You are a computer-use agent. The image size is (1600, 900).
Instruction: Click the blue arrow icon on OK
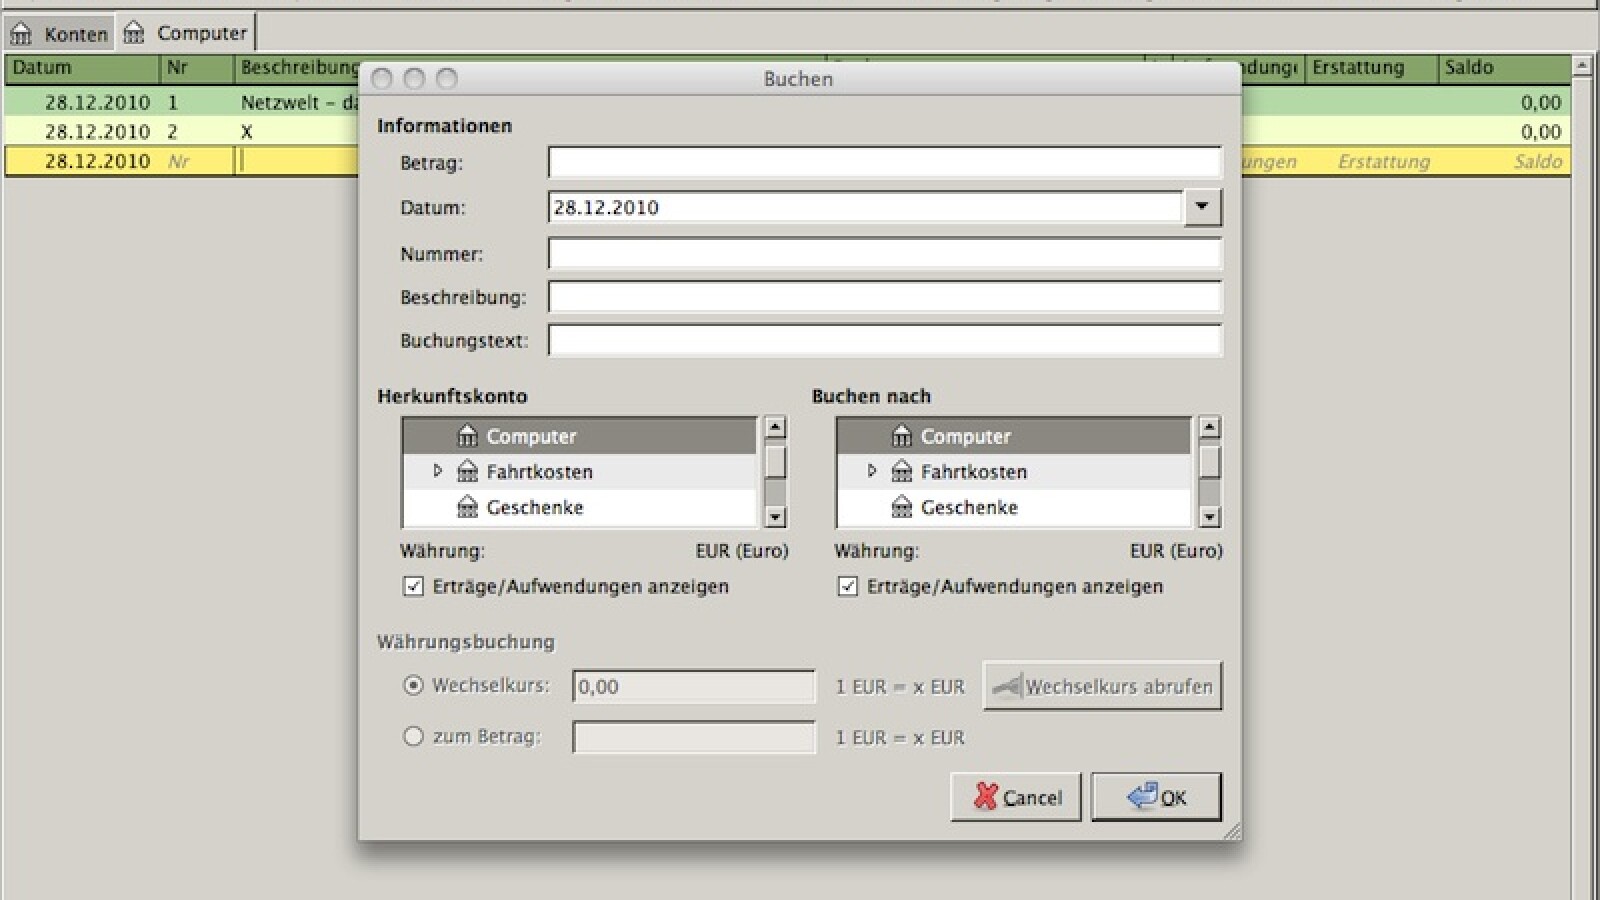(1141, 796)
